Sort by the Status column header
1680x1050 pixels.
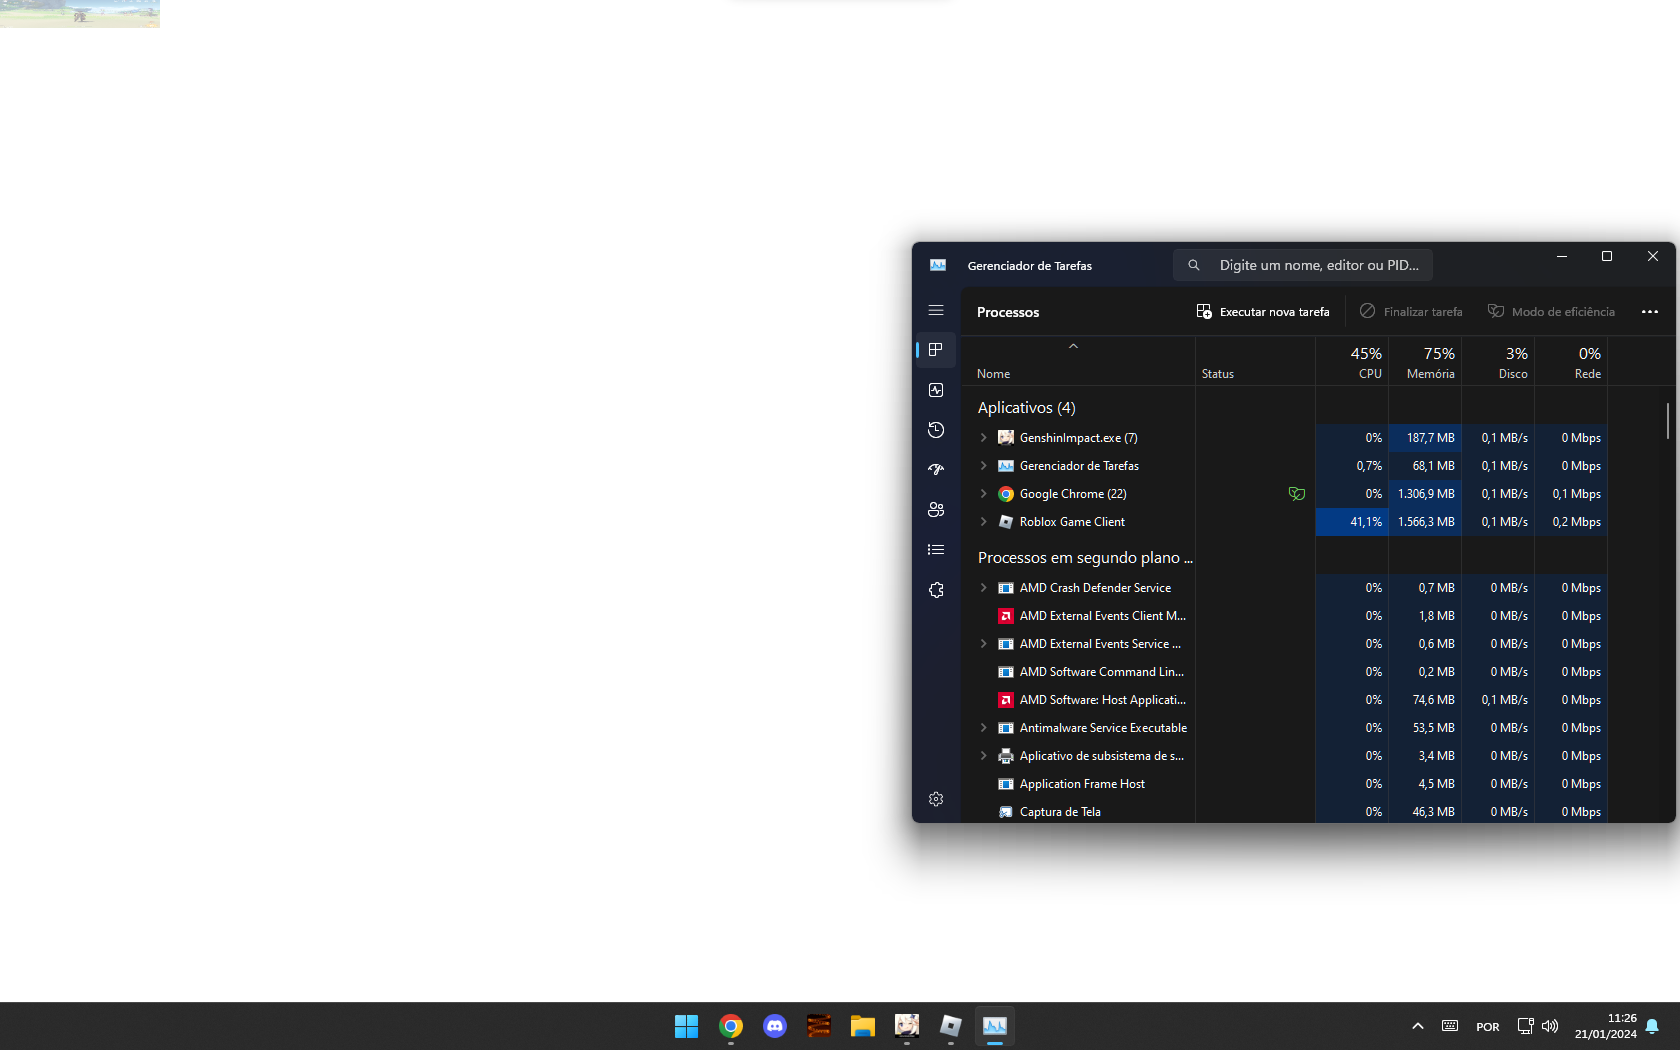[x=1255, y=362]
